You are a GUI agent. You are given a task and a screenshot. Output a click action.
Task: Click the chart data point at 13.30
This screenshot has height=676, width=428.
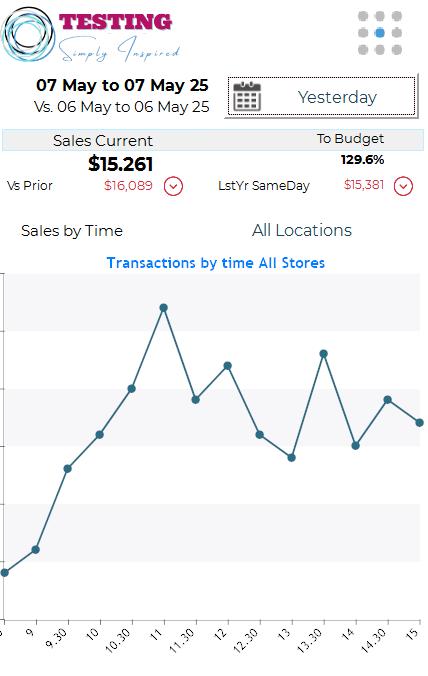324,354
